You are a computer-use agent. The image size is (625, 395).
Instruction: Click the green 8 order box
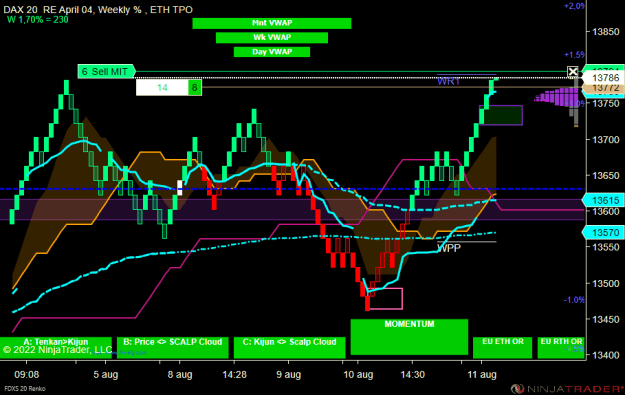tap(195, 88)
